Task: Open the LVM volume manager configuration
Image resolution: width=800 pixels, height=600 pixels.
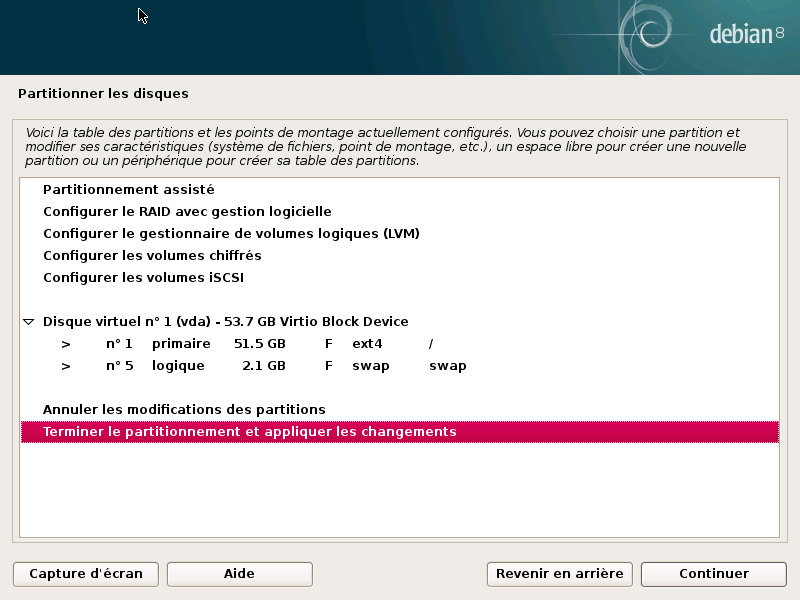Action: click(x=231, y=233)
